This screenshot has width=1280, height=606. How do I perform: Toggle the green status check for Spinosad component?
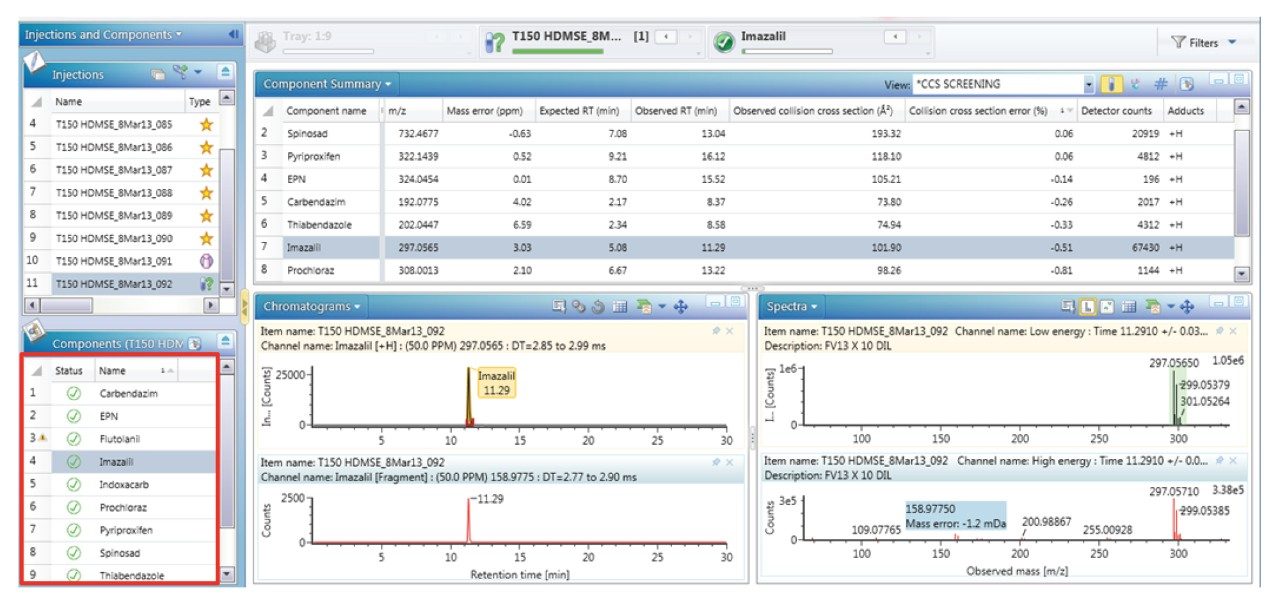(x=73, y=551)
